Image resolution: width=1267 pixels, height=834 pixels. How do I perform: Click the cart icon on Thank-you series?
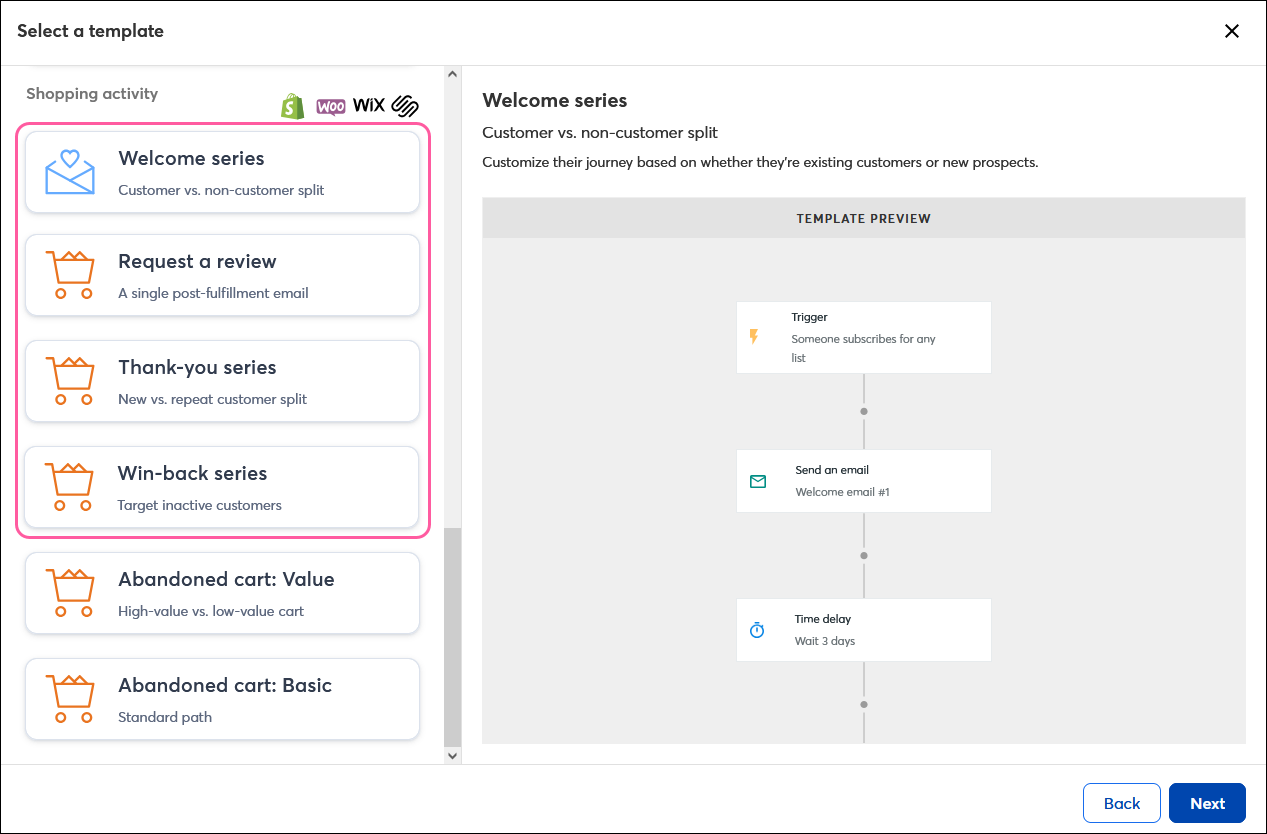coord(70,381)
